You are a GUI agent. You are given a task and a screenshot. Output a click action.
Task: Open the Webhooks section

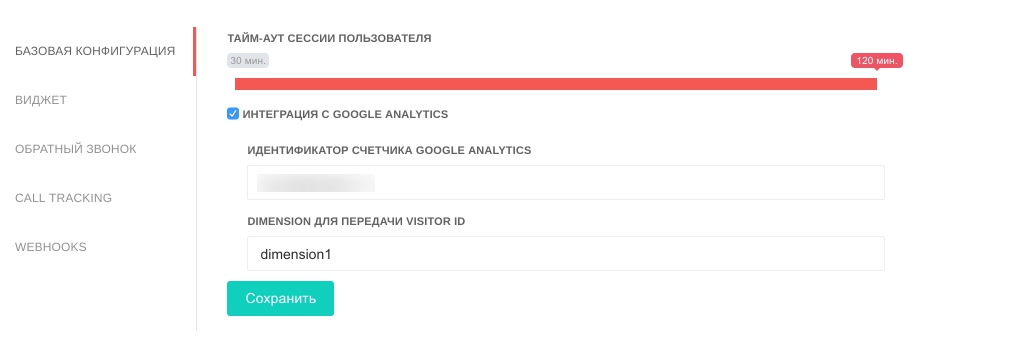(50, 247)
